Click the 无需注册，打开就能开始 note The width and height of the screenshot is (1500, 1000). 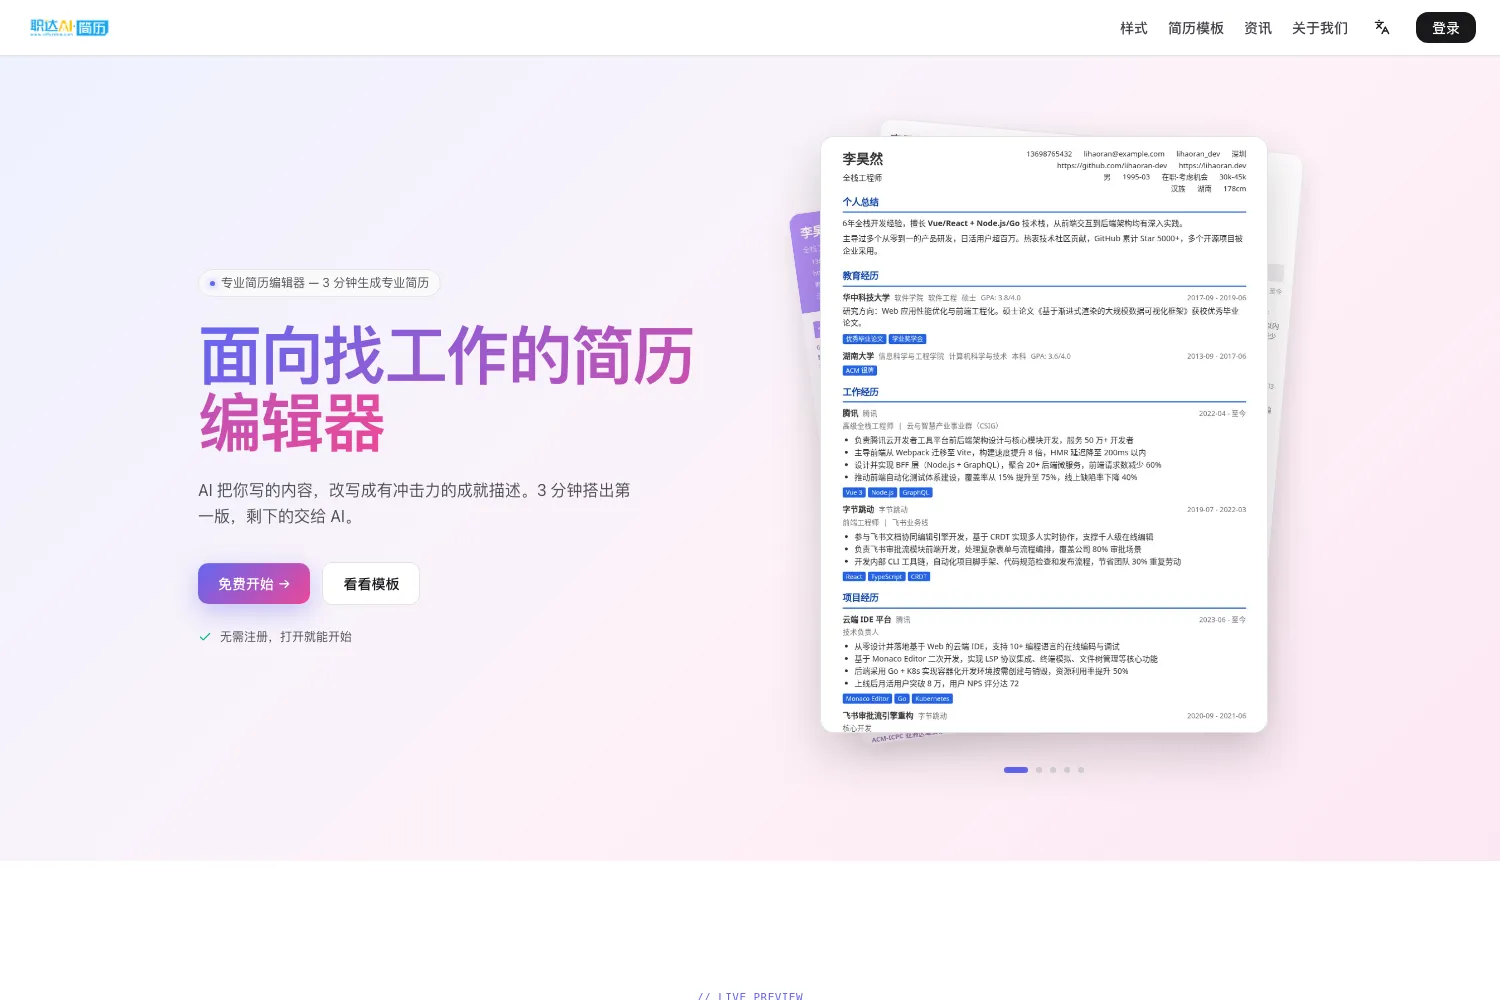pos(286,636)
